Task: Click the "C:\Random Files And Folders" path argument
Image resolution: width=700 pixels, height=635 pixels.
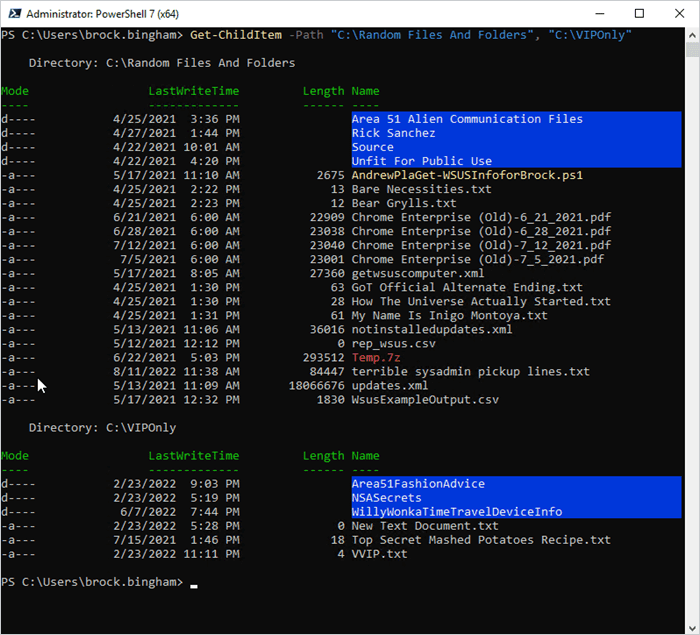Action: [432, 35]
